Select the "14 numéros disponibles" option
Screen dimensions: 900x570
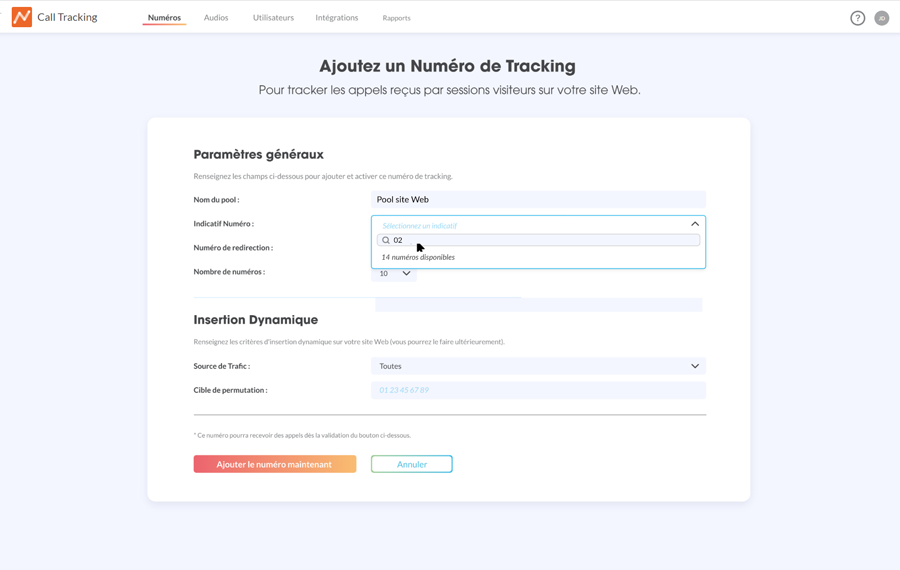tap(418, 257)
